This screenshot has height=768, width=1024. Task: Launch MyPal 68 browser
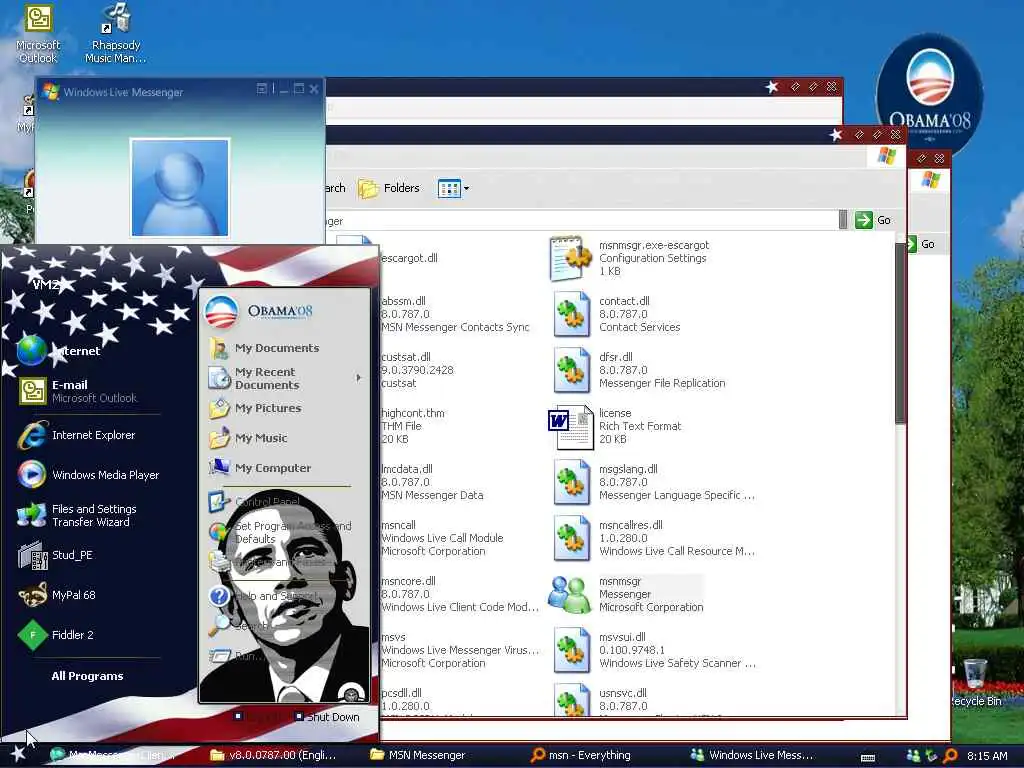tap(57, 595)
